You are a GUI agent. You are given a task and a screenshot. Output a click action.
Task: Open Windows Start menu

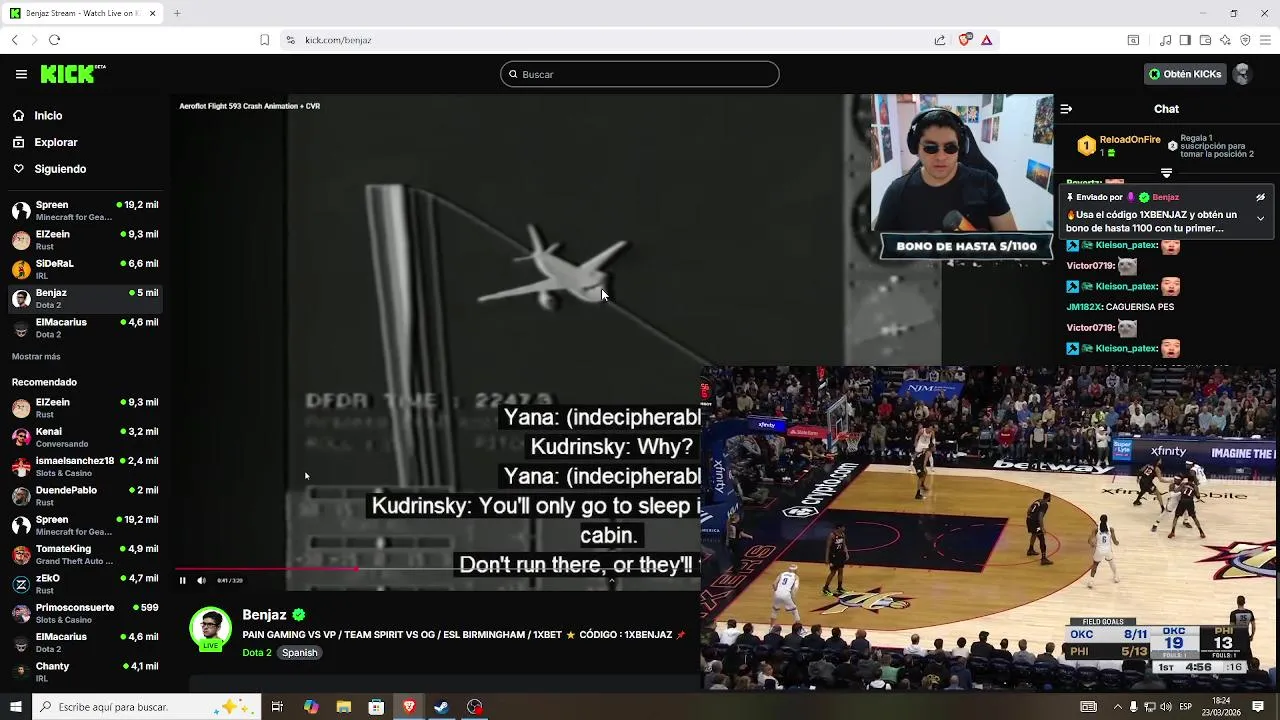tap(15, 707)
